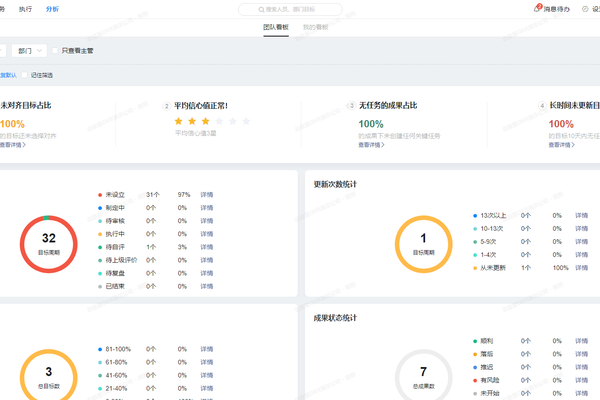Screen dimensions: 600x400
Task: Click the 97% value in 未设立 row
Action: (184, 195)
